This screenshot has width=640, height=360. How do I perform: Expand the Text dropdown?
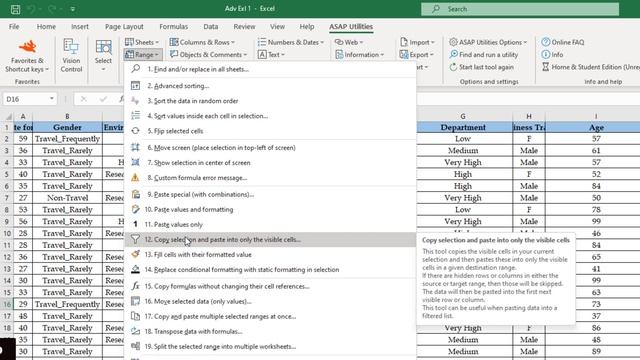click(x=271, y=54)
